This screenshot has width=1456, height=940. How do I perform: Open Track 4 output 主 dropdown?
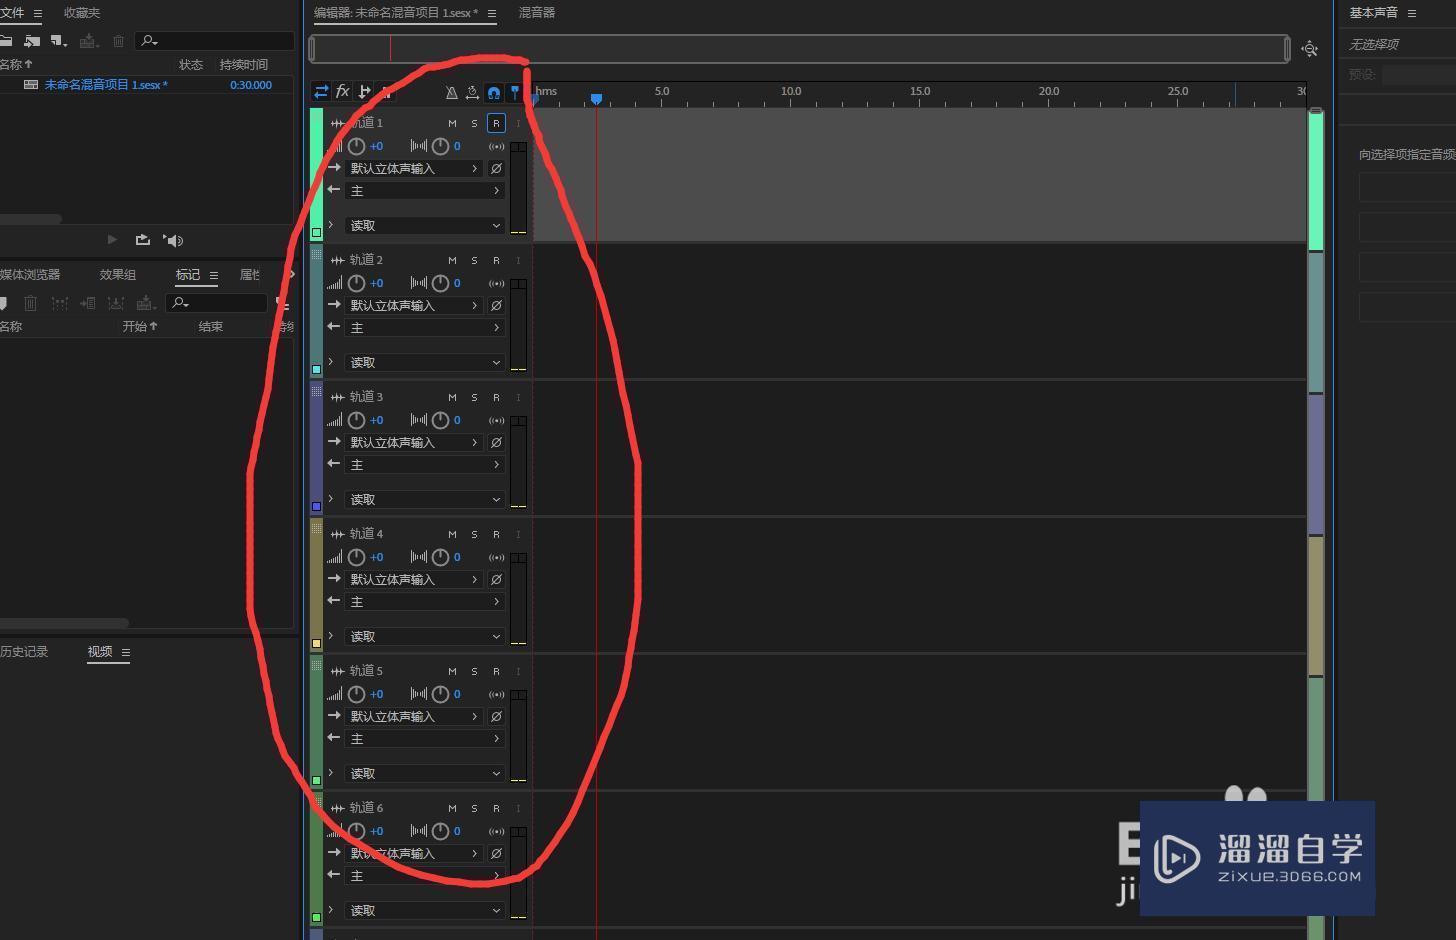coord(424,602)
